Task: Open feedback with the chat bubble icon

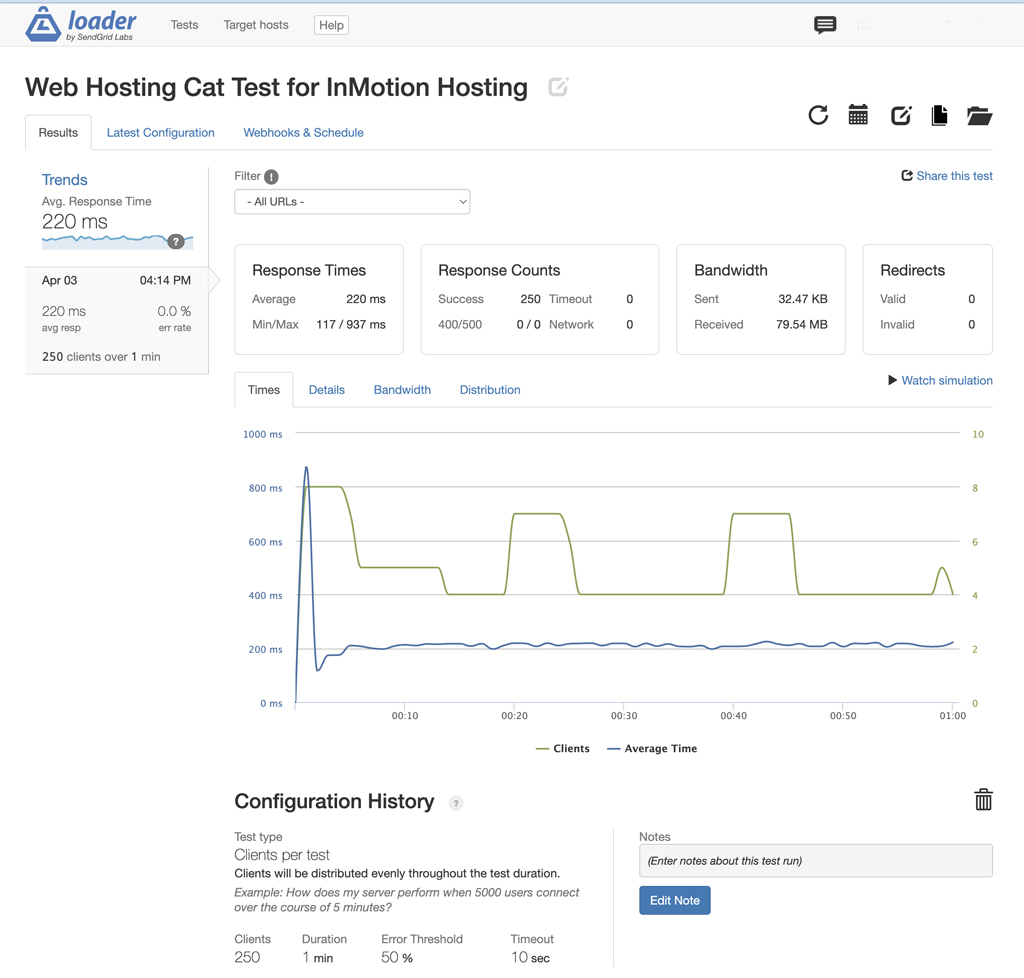Action: tap(824, 25)
